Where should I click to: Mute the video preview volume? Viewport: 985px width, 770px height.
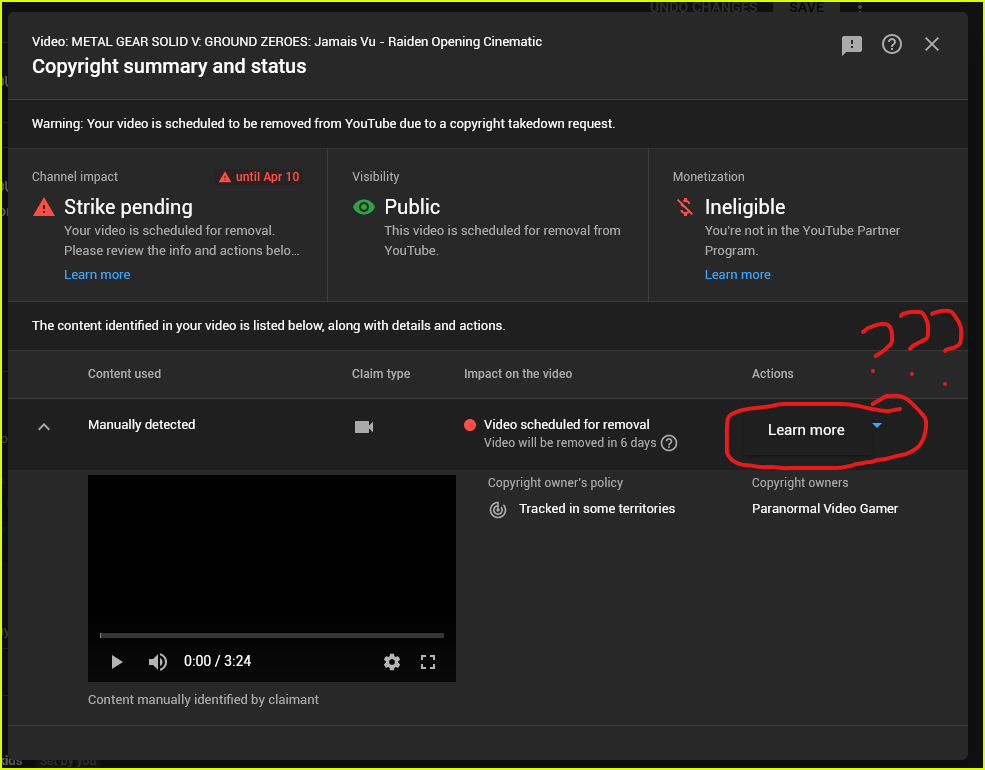coord(157,661)
